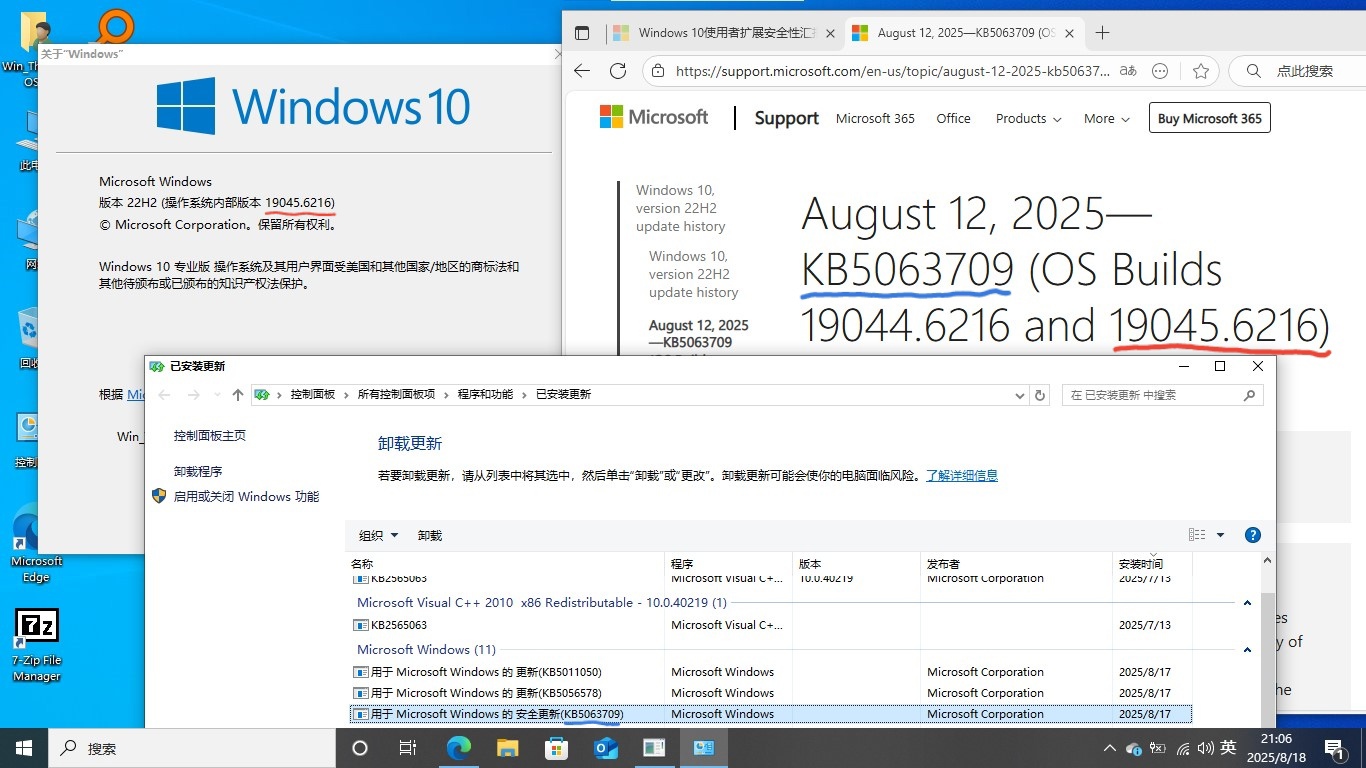Open notification center icon

1333,748
